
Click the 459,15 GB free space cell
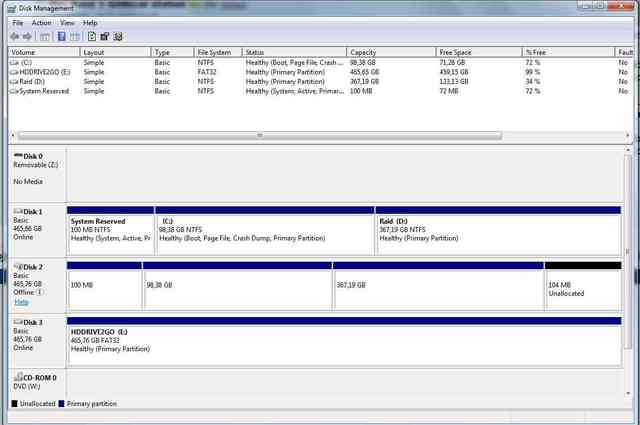point(454,72)
